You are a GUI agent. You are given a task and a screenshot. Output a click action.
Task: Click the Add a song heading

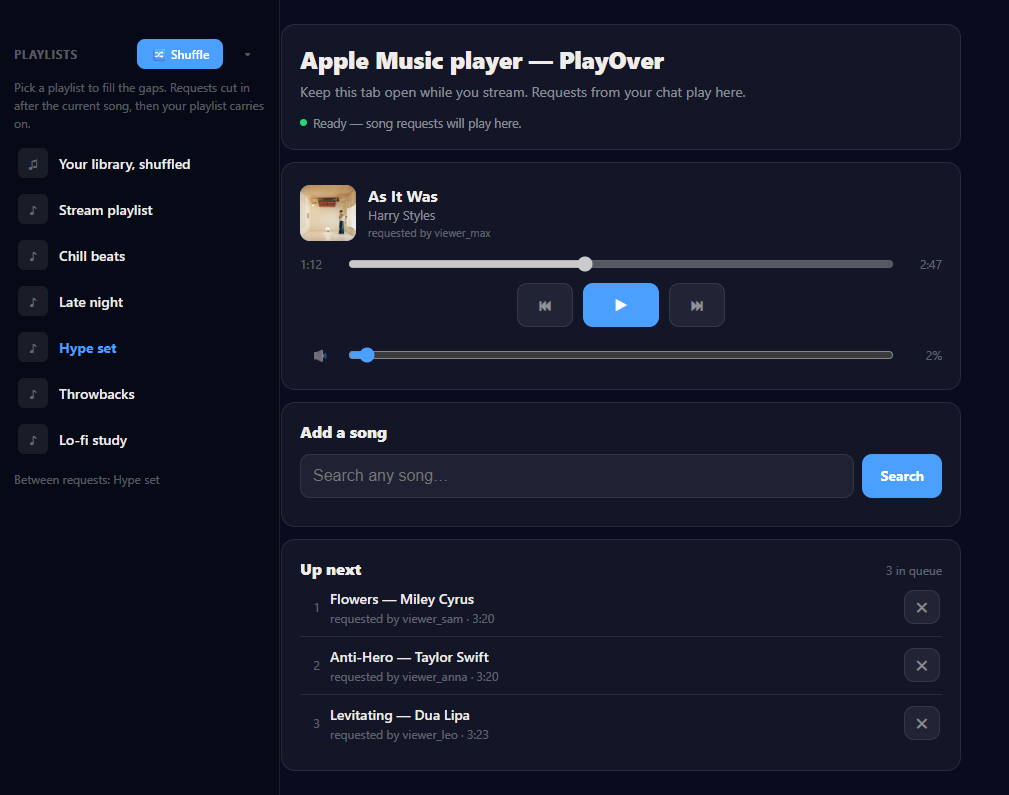coord(344,433)
